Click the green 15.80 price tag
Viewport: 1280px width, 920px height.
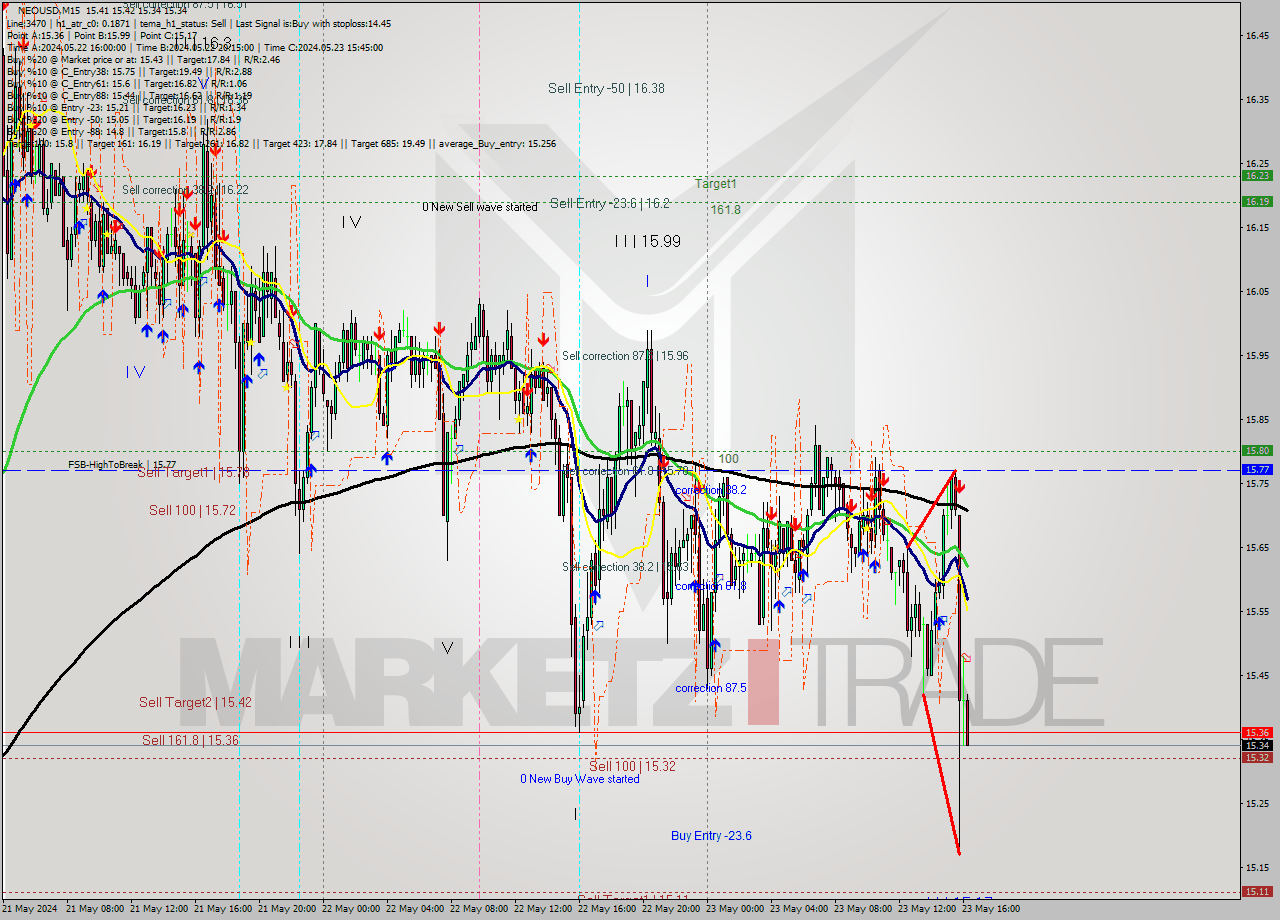[1257, 450]
